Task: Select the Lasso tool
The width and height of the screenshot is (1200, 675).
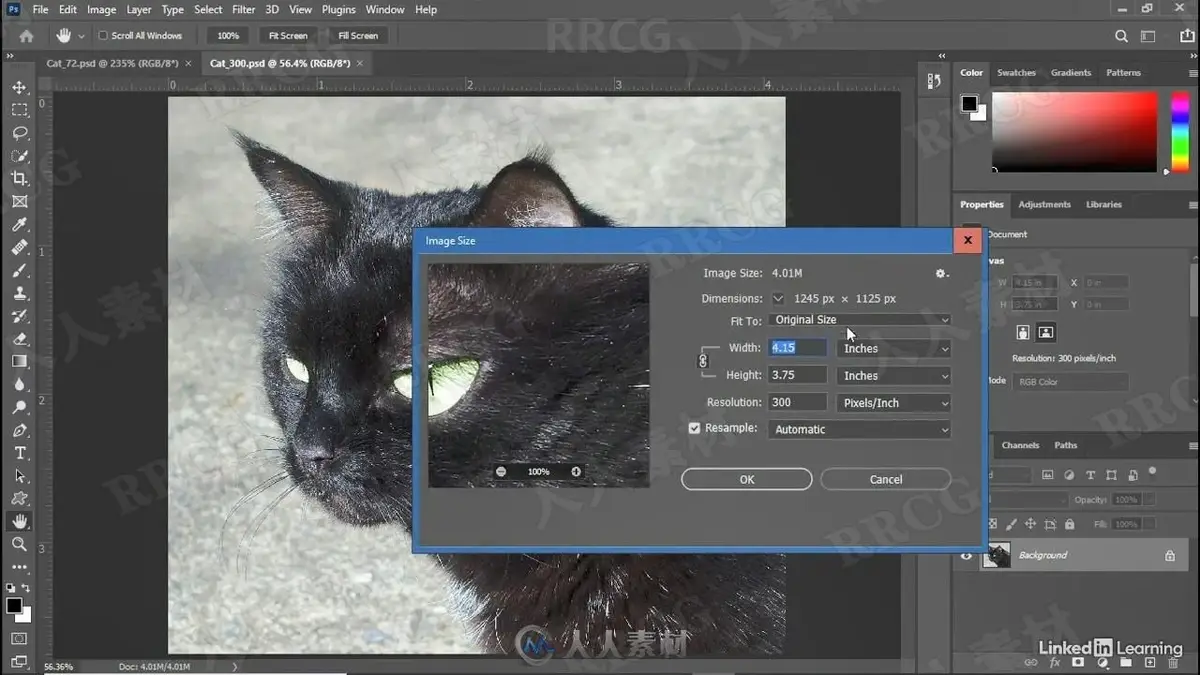Action: tap(19, 133)
